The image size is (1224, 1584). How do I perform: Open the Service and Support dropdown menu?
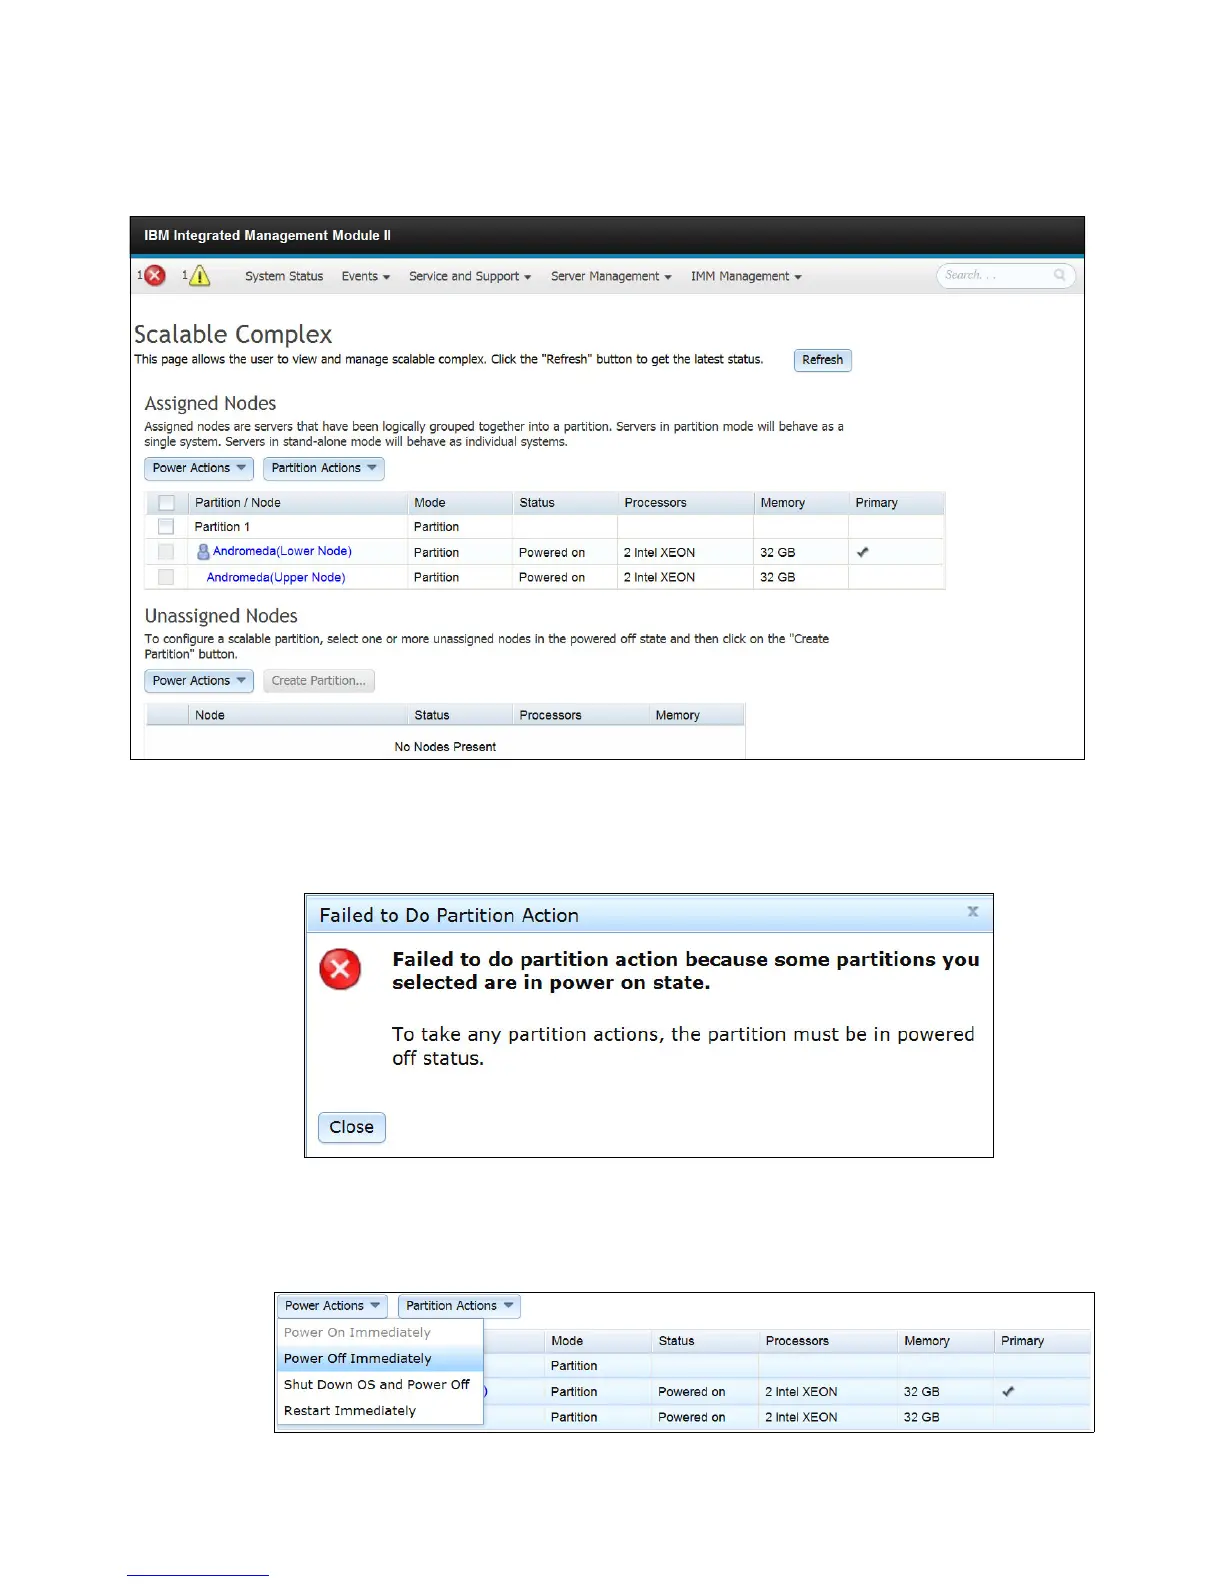click(470, 276)
